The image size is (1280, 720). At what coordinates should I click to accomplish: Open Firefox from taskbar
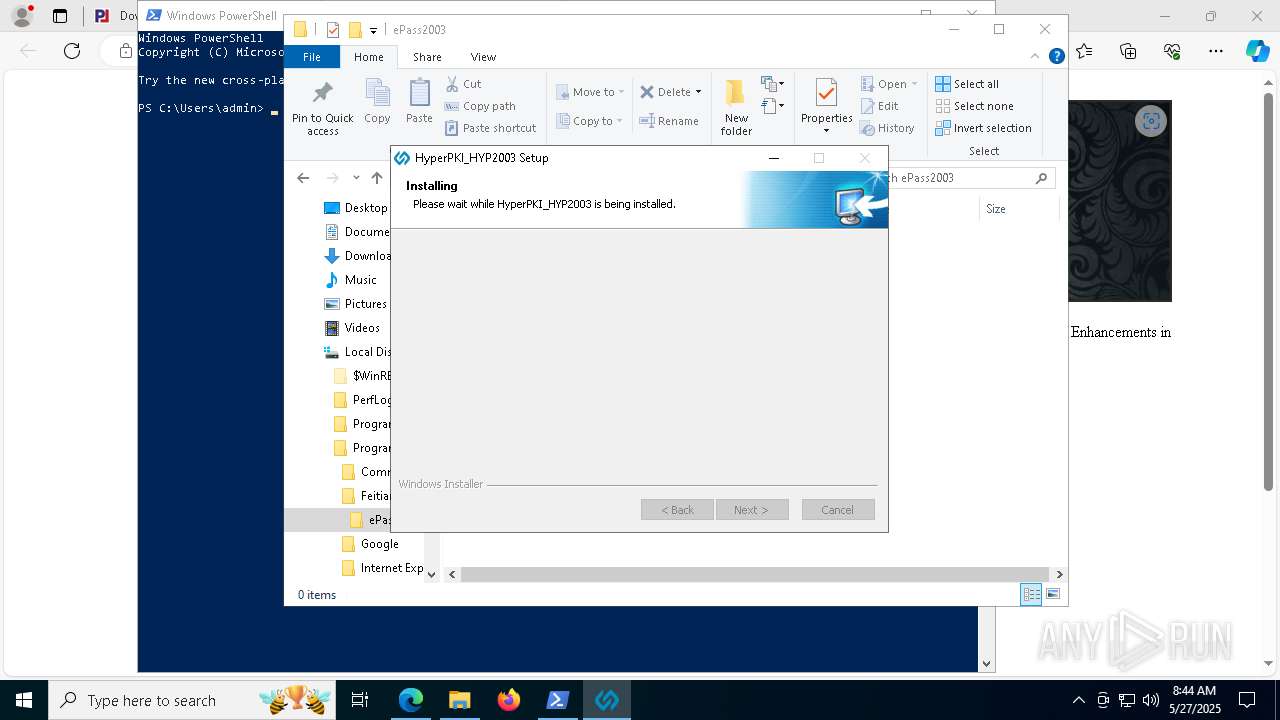[x=509, y=700]
